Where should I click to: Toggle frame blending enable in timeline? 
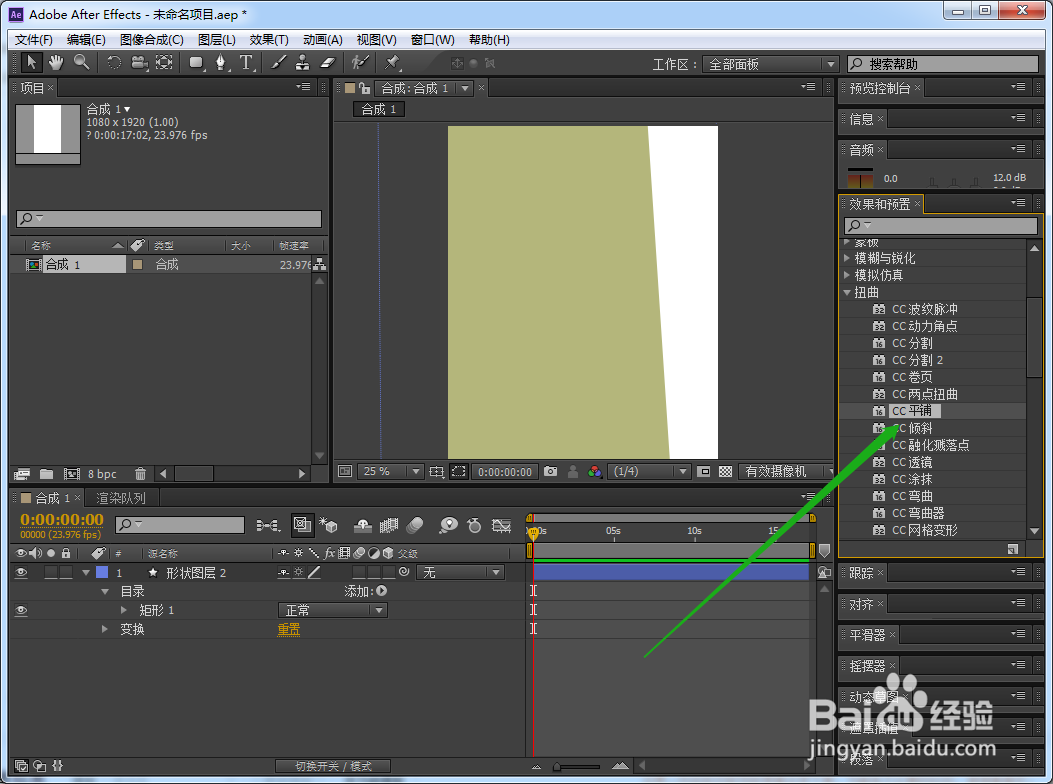click(x=389, y=525)
